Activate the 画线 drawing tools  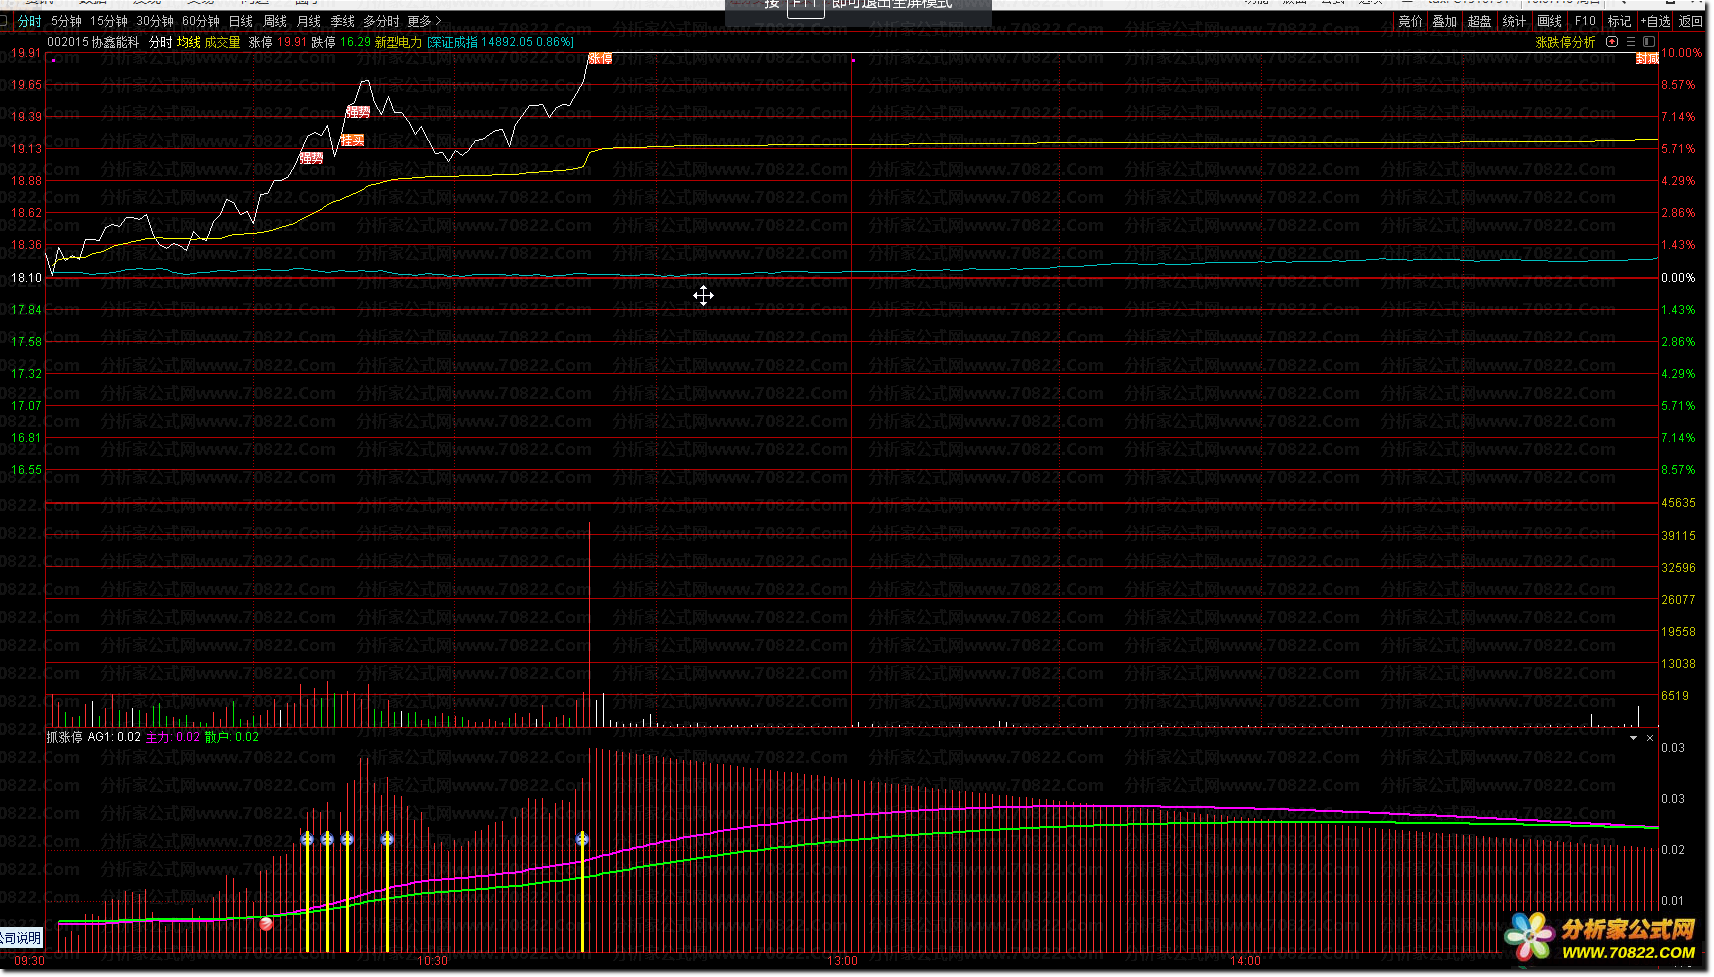1549,21
